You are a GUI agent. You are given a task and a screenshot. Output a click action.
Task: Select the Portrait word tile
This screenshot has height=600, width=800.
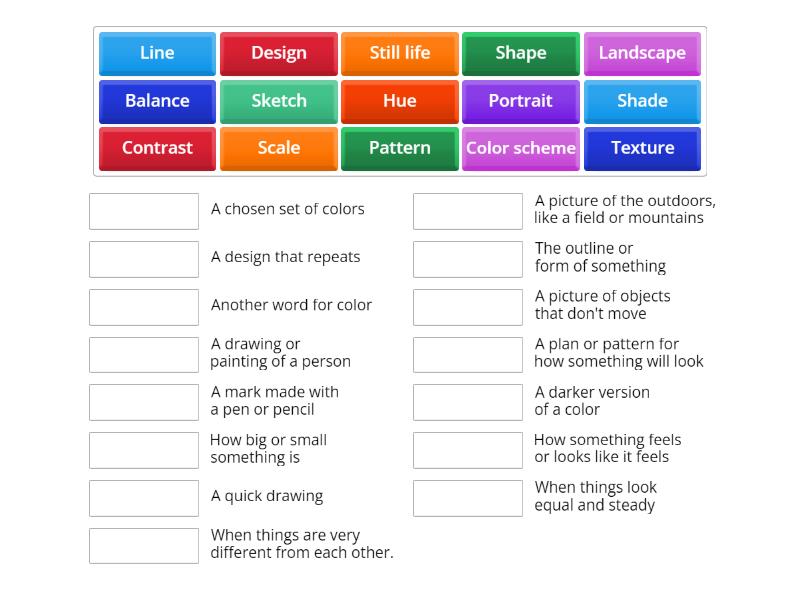(520, 101)
